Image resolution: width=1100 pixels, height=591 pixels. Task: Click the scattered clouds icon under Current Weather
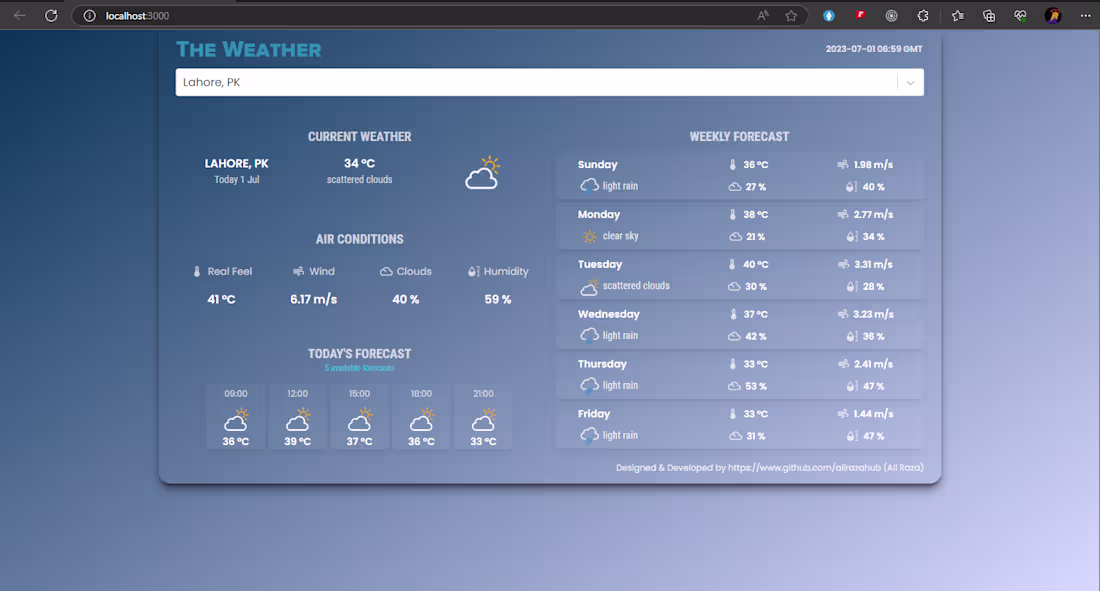[x=483, y=172]
